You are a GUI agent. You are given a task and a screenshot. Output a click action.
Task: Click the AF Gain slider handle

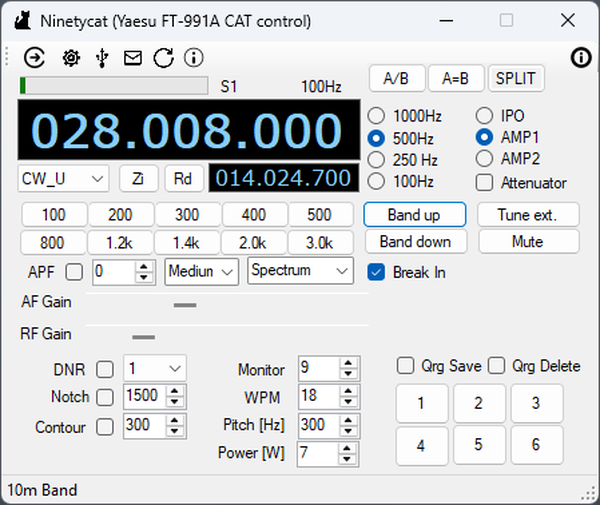pyautogui.click(x=185, y=305)
